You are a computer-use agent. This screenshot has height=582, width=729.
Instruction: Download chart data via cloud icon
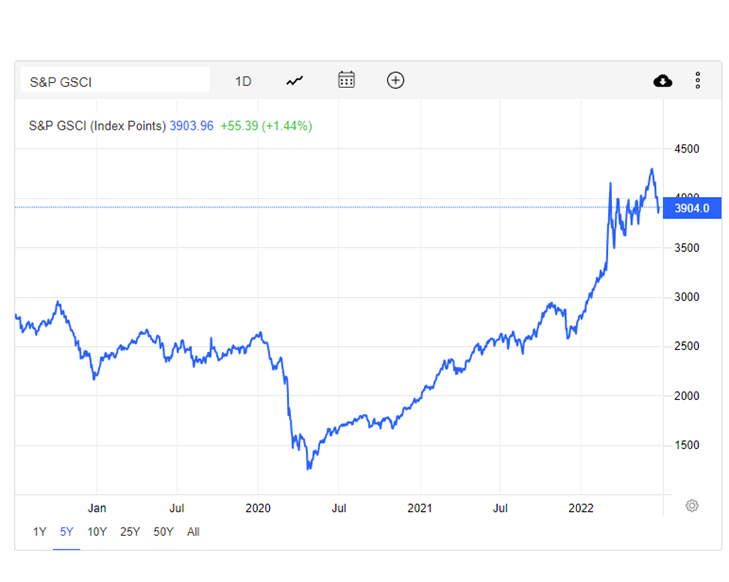pos(663,81)
